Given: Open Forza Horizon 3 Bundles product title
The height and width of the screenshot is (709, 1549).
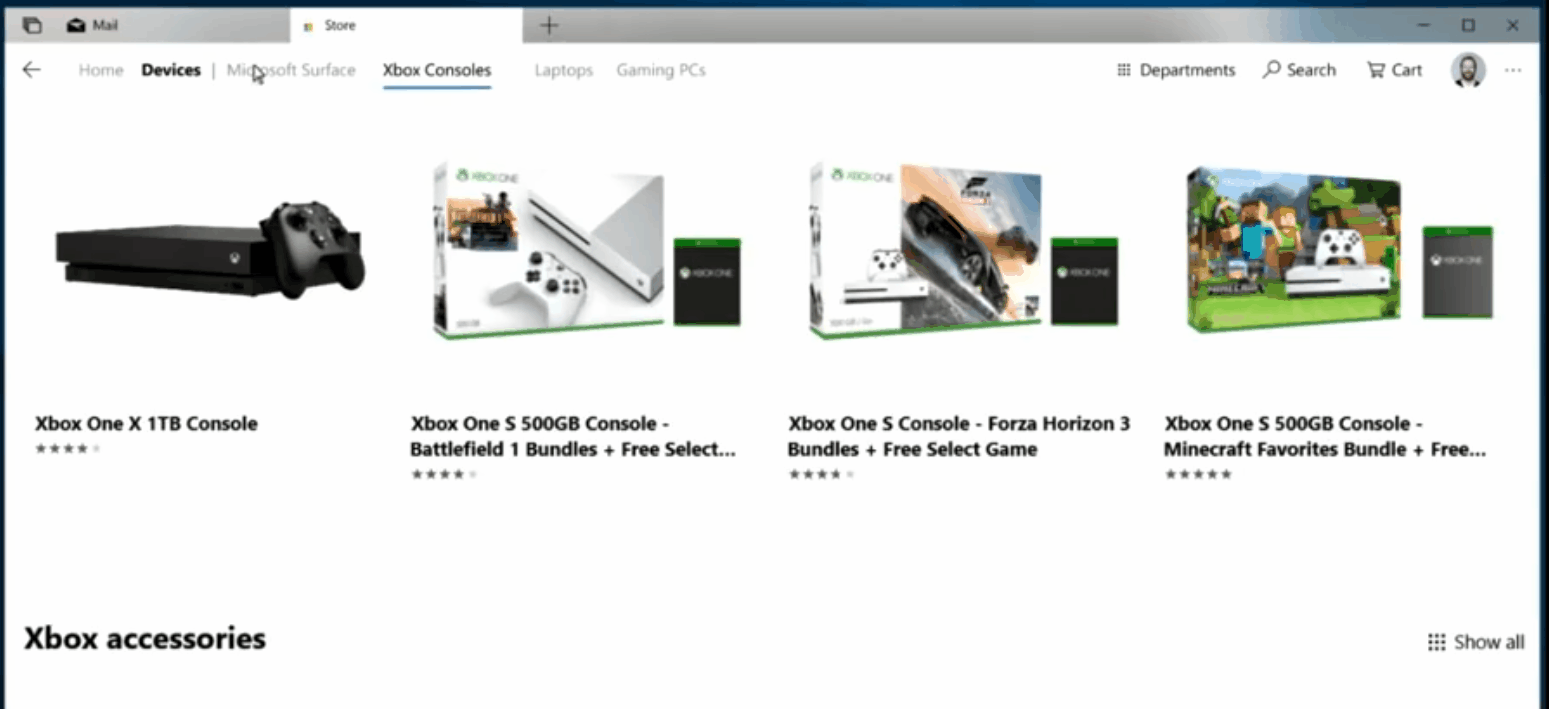Looking at the screenshot, I should click(958, 437).
